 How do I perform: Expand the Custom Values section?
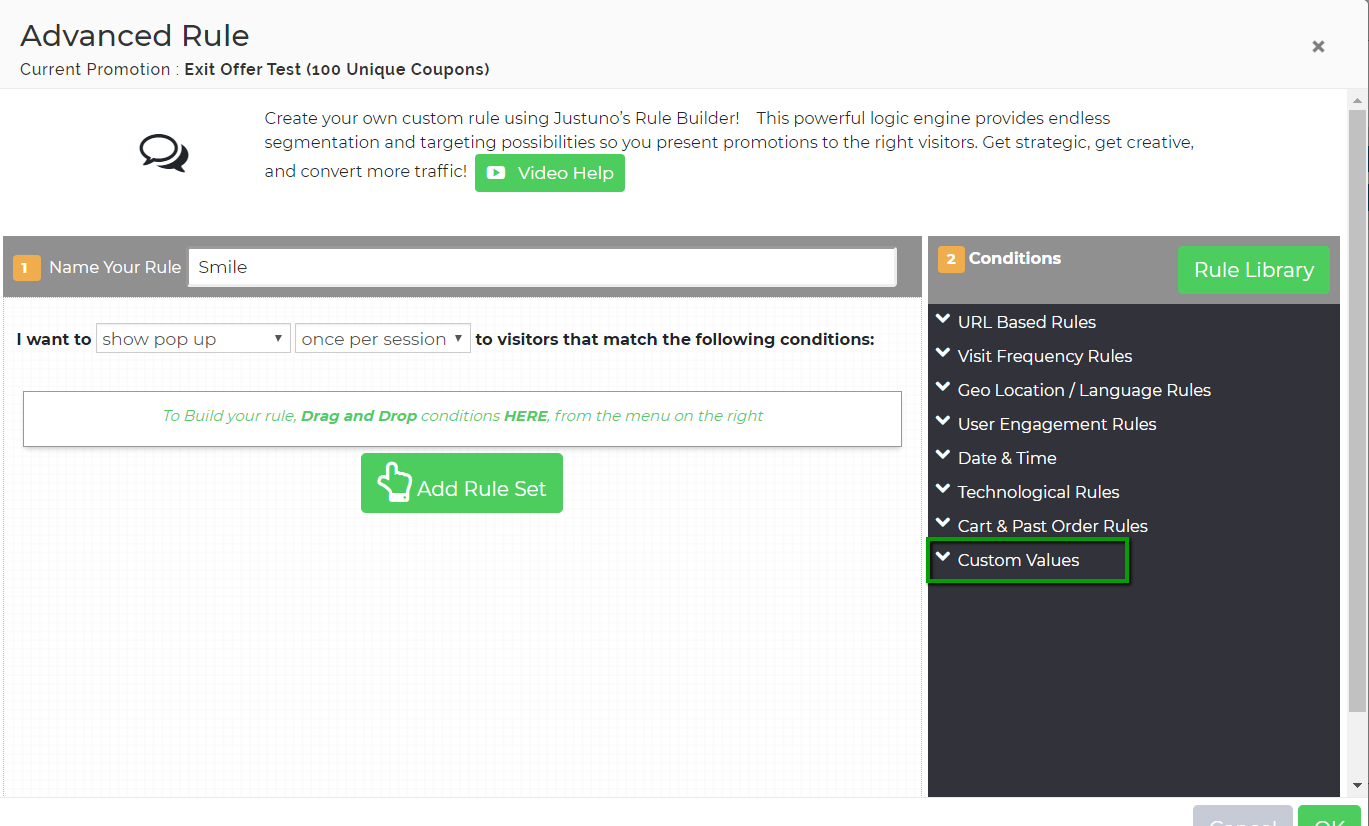pos(1018,560)
